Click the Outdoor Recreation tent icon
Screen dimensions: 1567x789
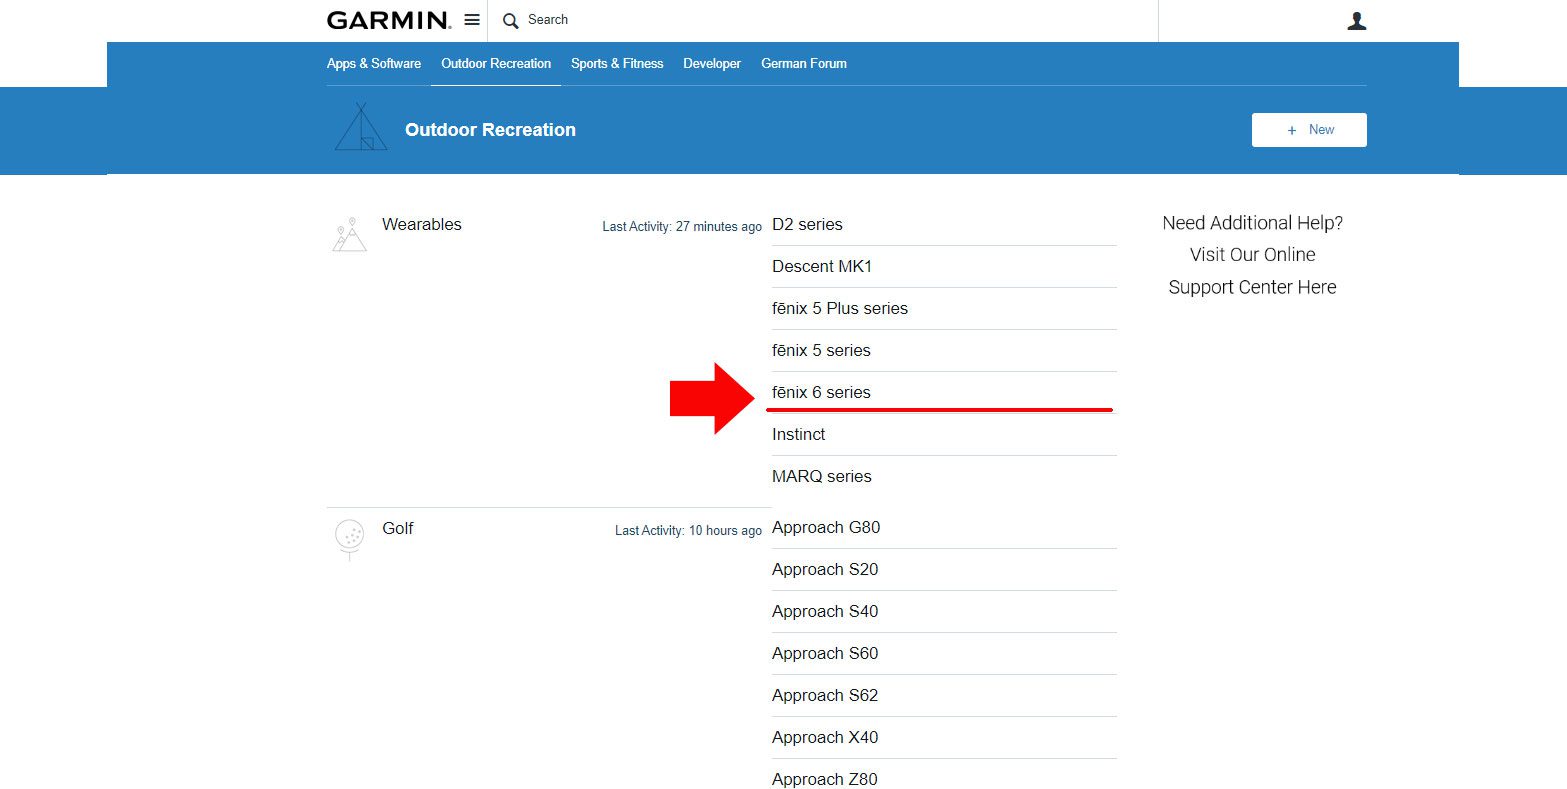coord(361,128)
